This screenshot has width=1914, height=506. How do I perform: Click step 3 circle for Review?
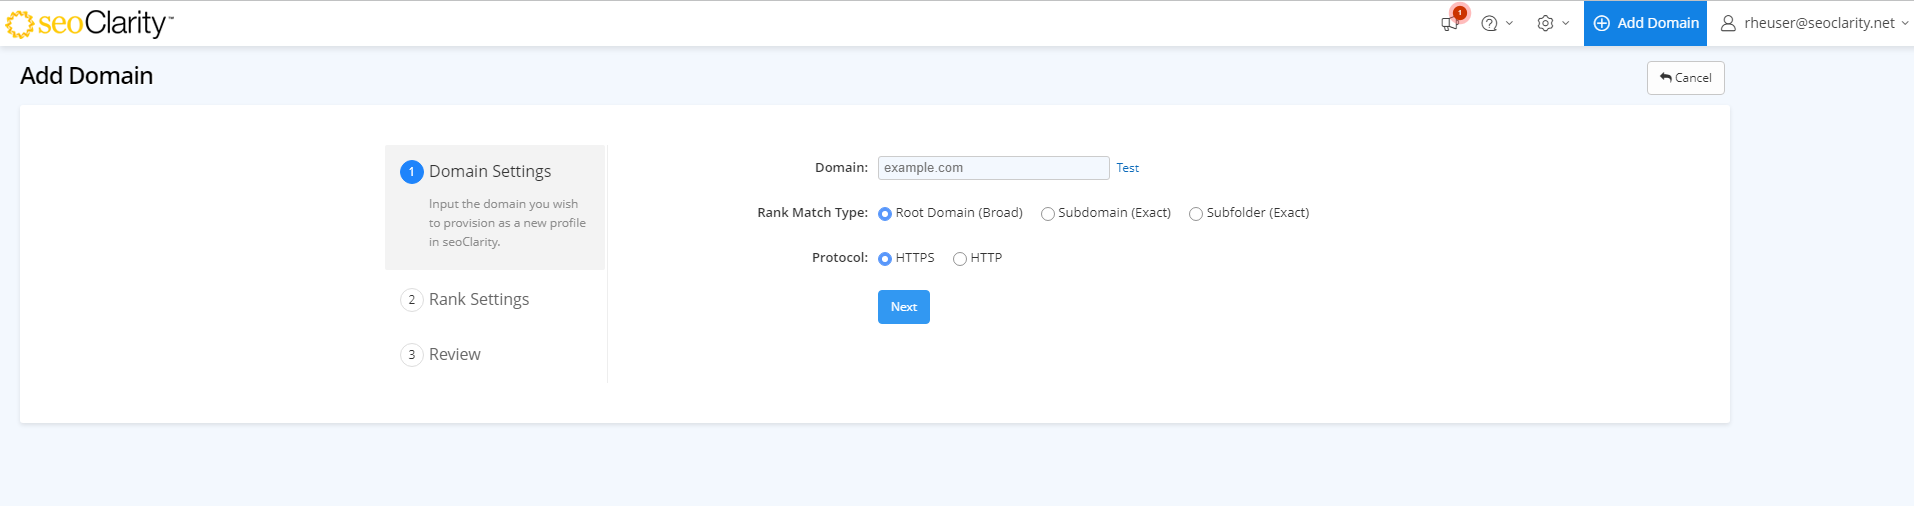(x=411, y=355)
